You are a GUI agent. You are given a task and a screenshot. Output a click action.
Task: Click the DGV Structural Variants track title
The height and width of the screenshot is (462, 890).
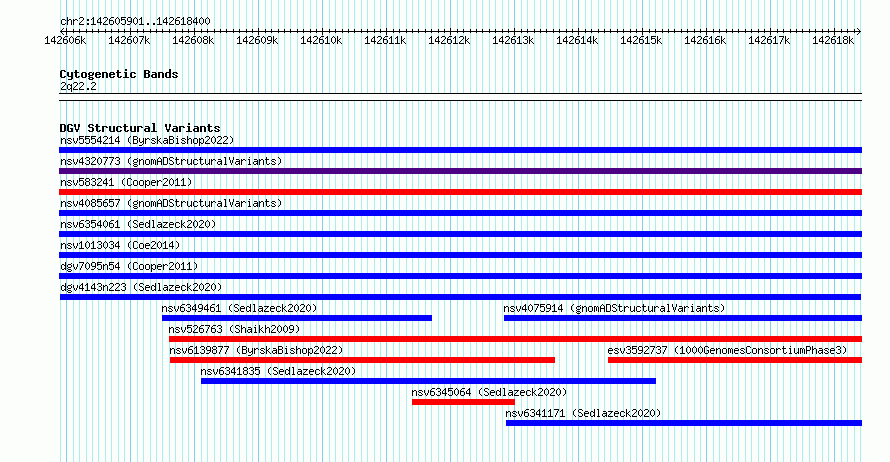pyautogui.click(x=140, y=128)
